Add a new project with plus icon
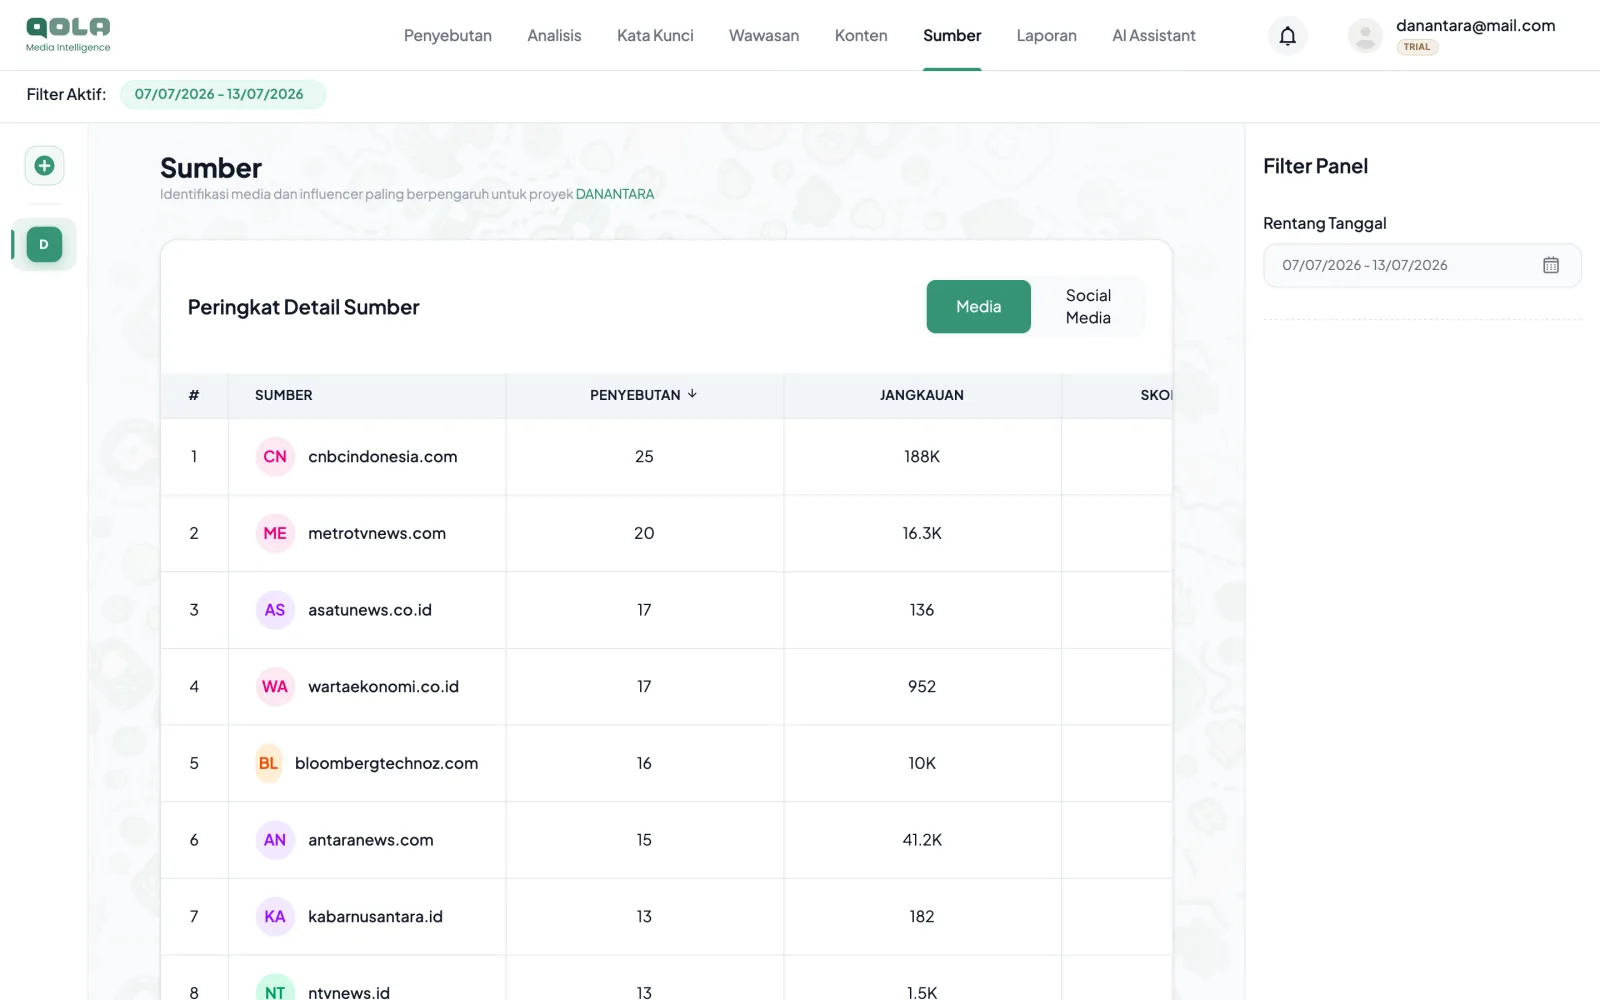The image size is (1600, 1000). pyautogui.click(x=44, y=166)
